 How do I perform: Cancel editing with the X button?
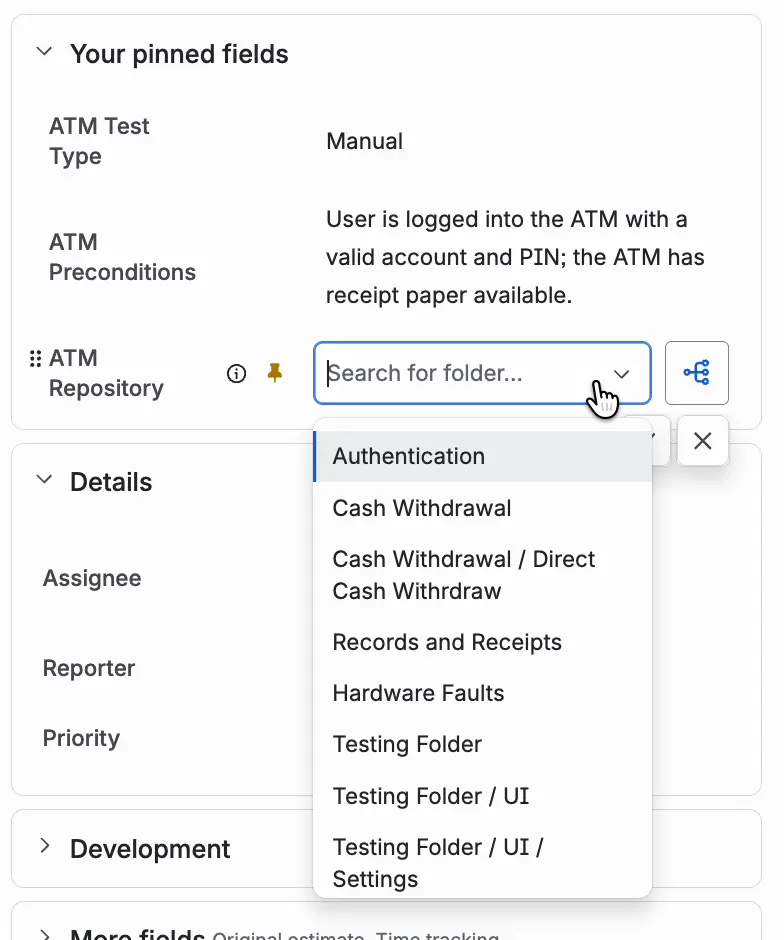(702, 441)
